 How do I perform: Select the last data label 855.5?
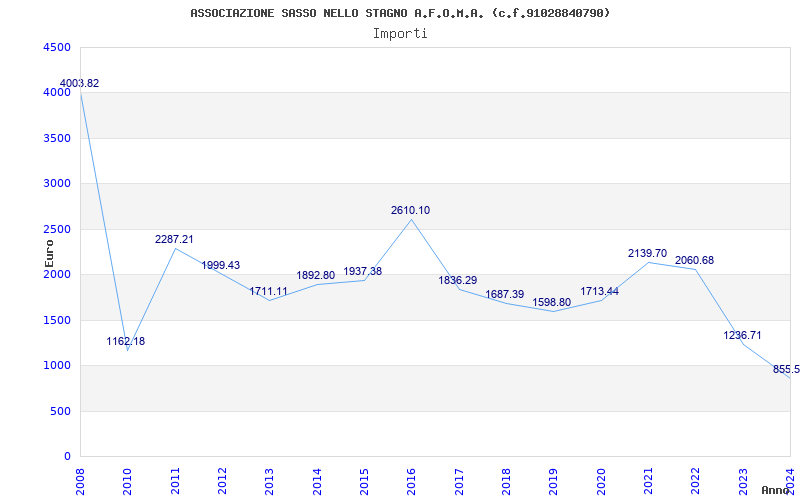tap(786, 369)
